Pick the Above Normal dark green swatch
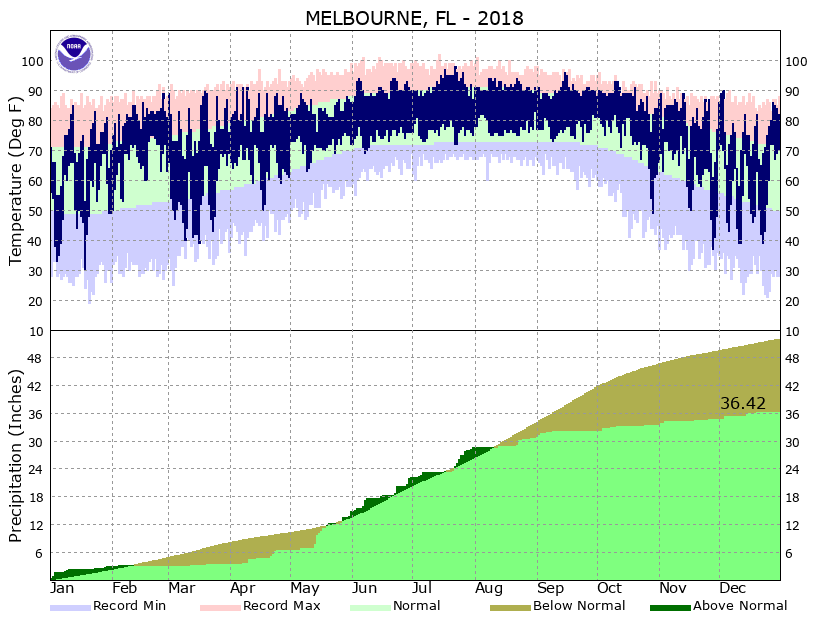Screen dimensions: 830x620 click(x=670, y=607)
